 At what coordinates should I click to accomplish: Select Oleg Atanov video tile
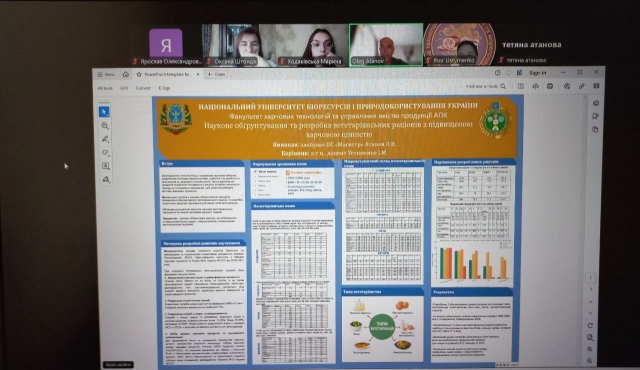[x=386, y=44]
